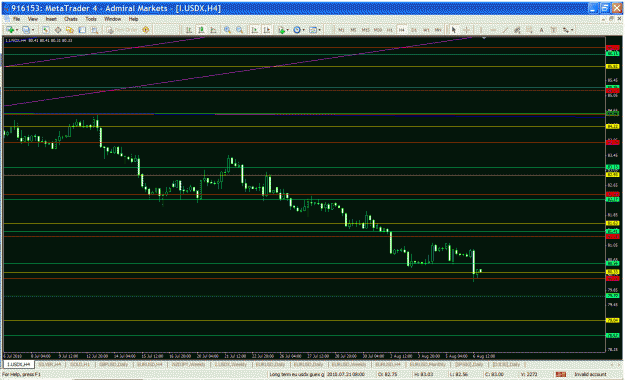Switch to bar chart display

click(x=189, y=30)
